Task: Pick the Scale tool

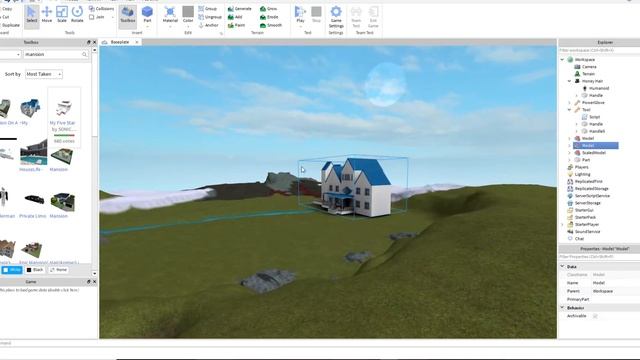Action: pos(62,15)
